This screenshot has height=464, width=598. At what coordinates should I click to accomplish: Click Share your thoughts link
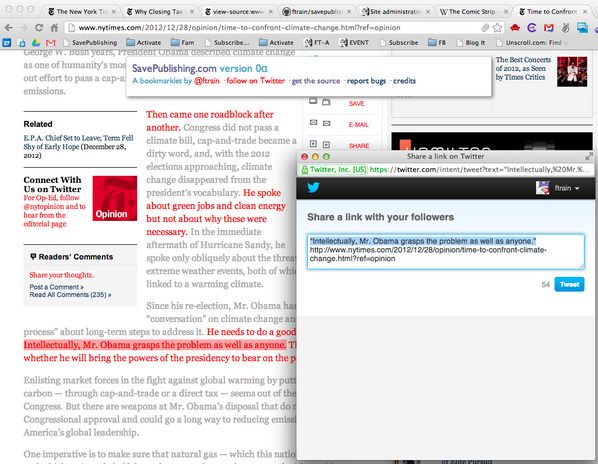click(61, 275)
